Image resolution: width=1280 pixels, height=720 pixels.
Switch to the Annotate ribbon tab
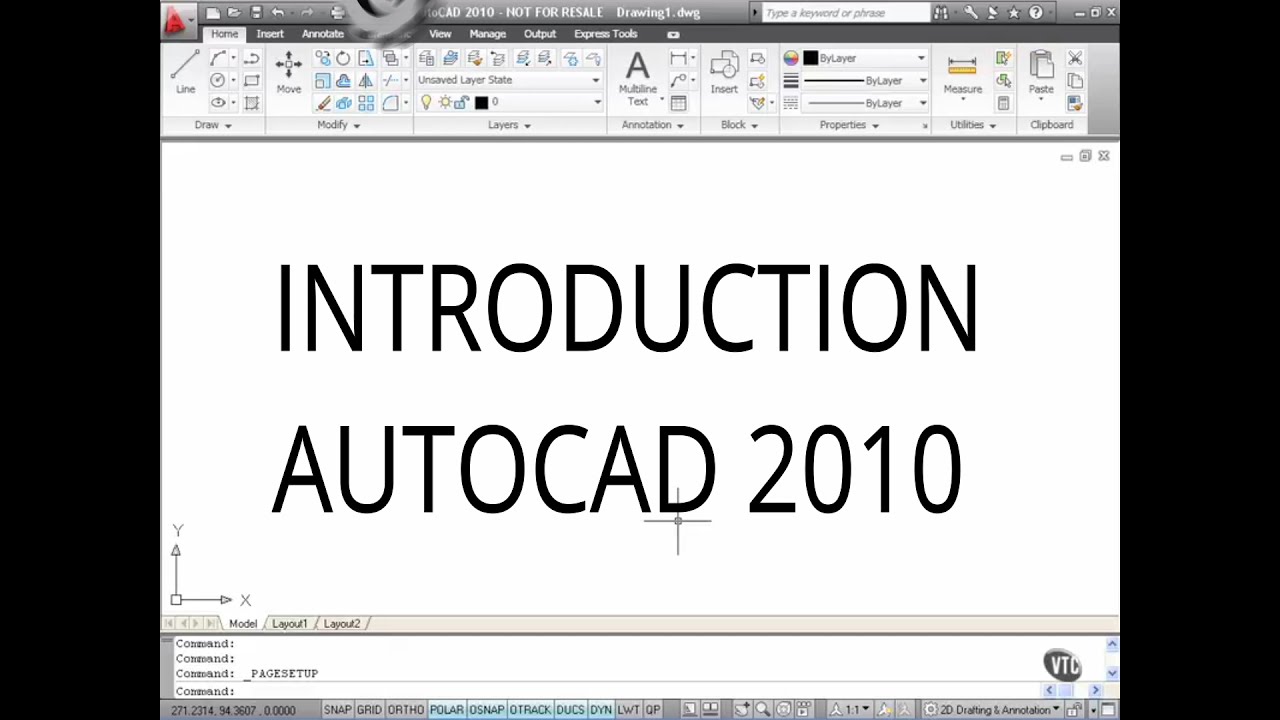323,34
